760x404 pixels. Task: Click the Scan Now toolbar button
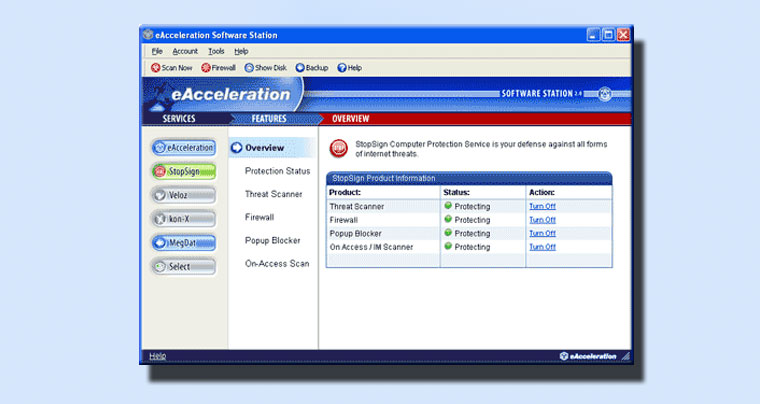[172, 68]
